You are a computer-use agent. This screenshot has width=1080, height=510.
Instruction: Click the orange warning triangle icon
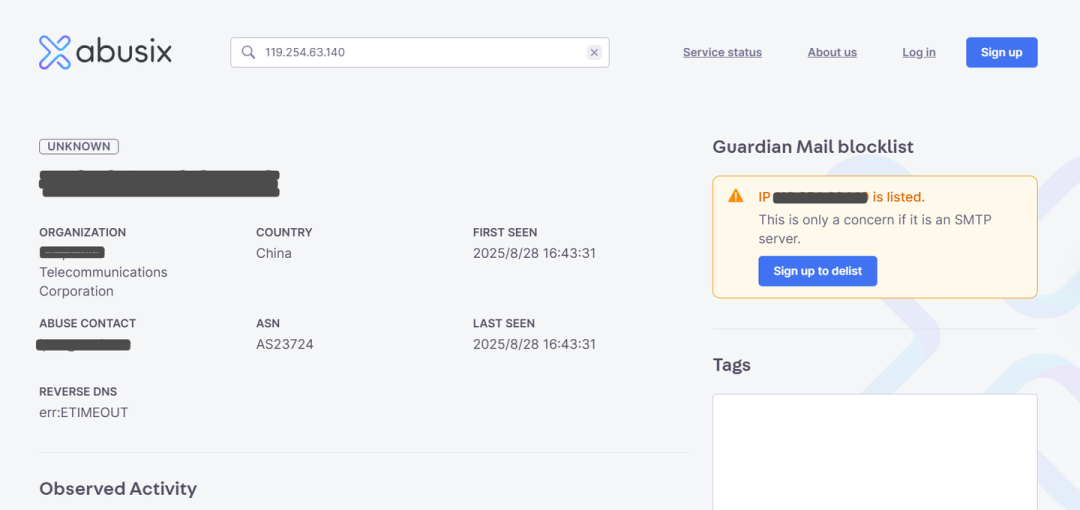(736, 196)
